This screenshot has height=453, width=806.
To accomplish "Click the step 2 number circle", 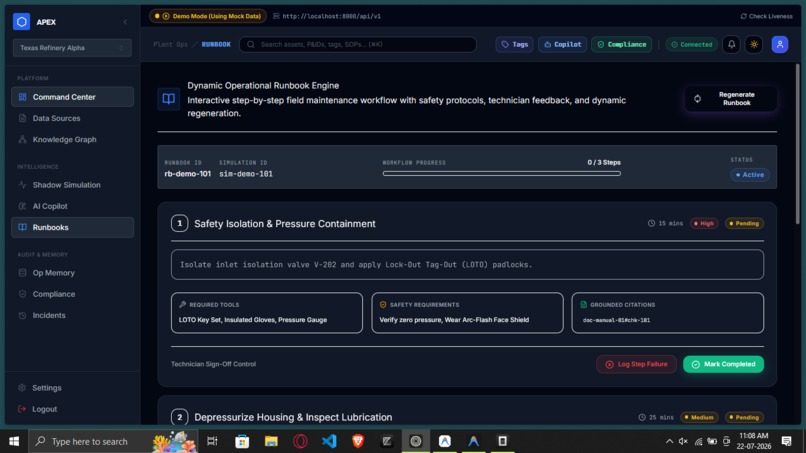I will (179, 417).
